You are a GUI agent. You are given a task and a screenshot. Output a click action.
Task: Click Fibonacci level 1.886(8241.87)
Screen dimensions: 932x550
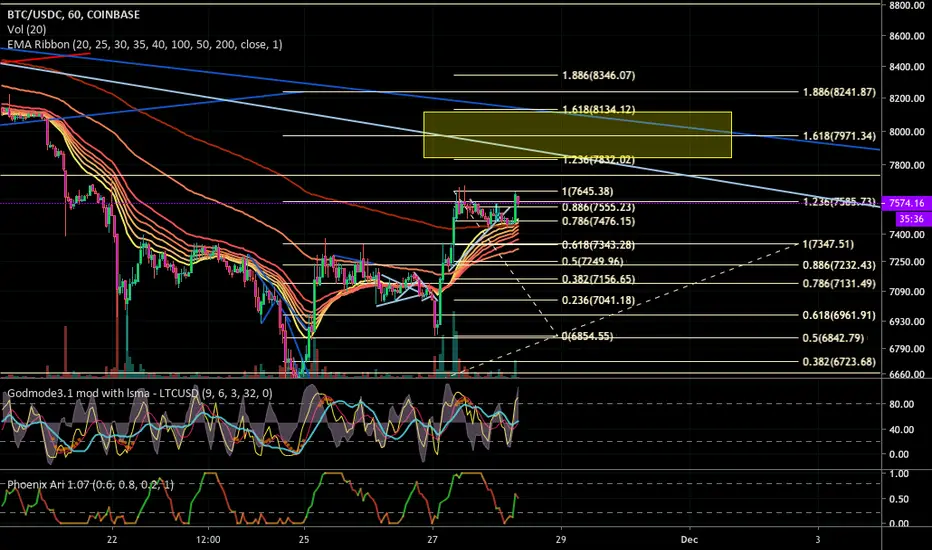pyautogui.click(x=839, y=92)
